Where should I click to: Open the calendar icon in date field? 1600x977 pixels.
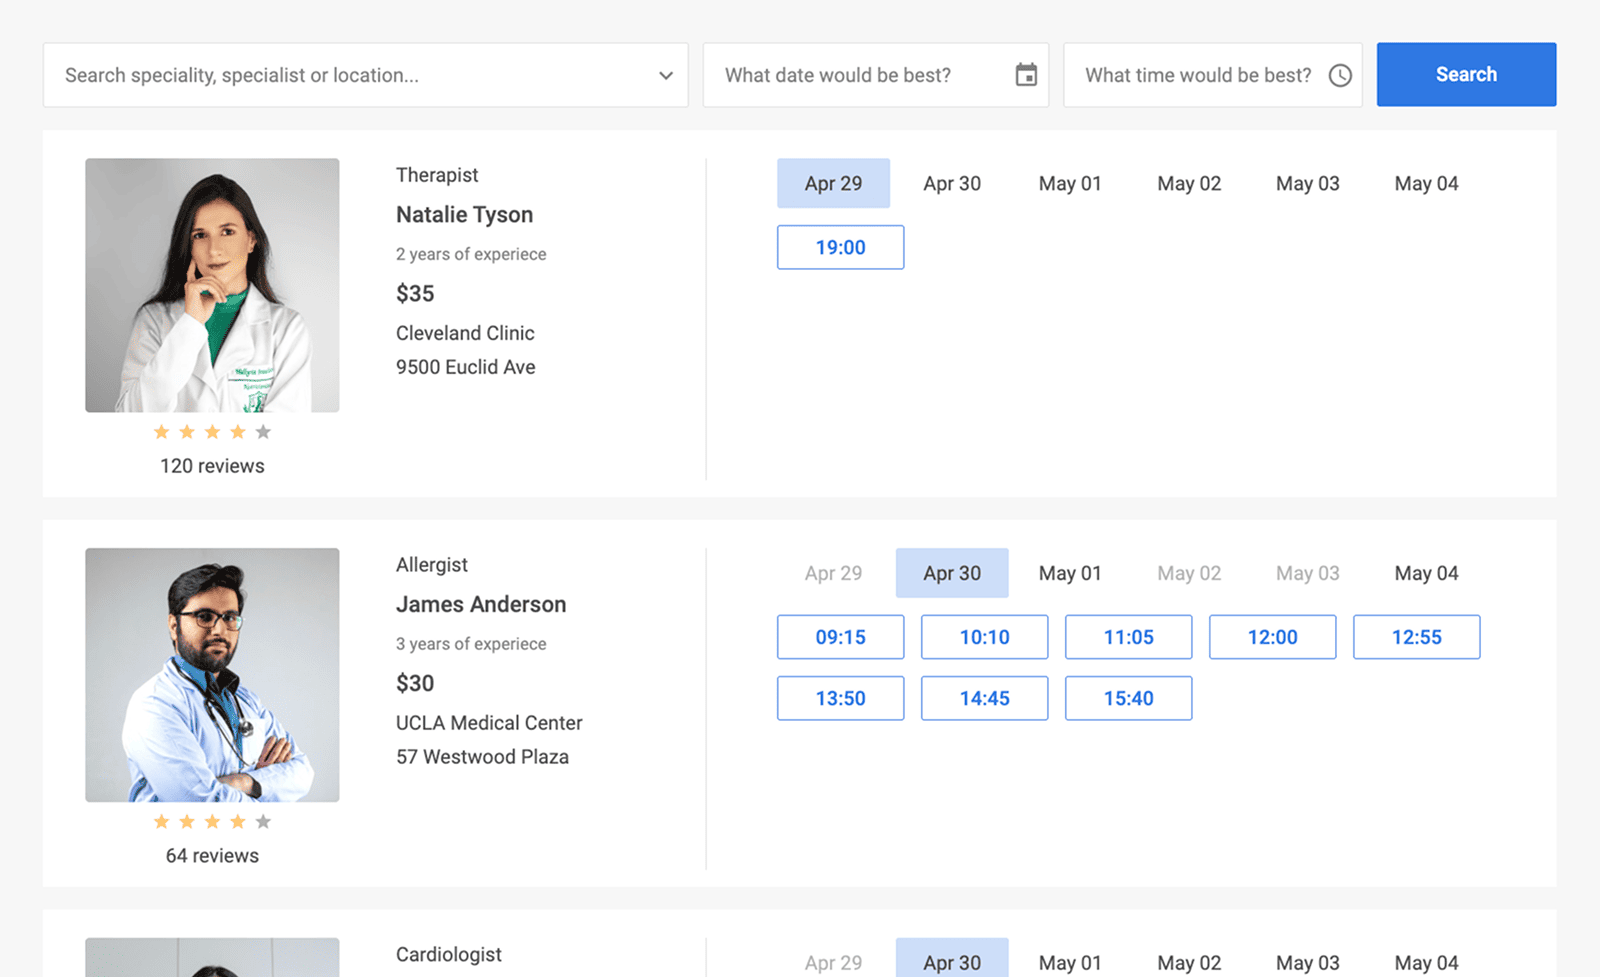[1026, 75]
